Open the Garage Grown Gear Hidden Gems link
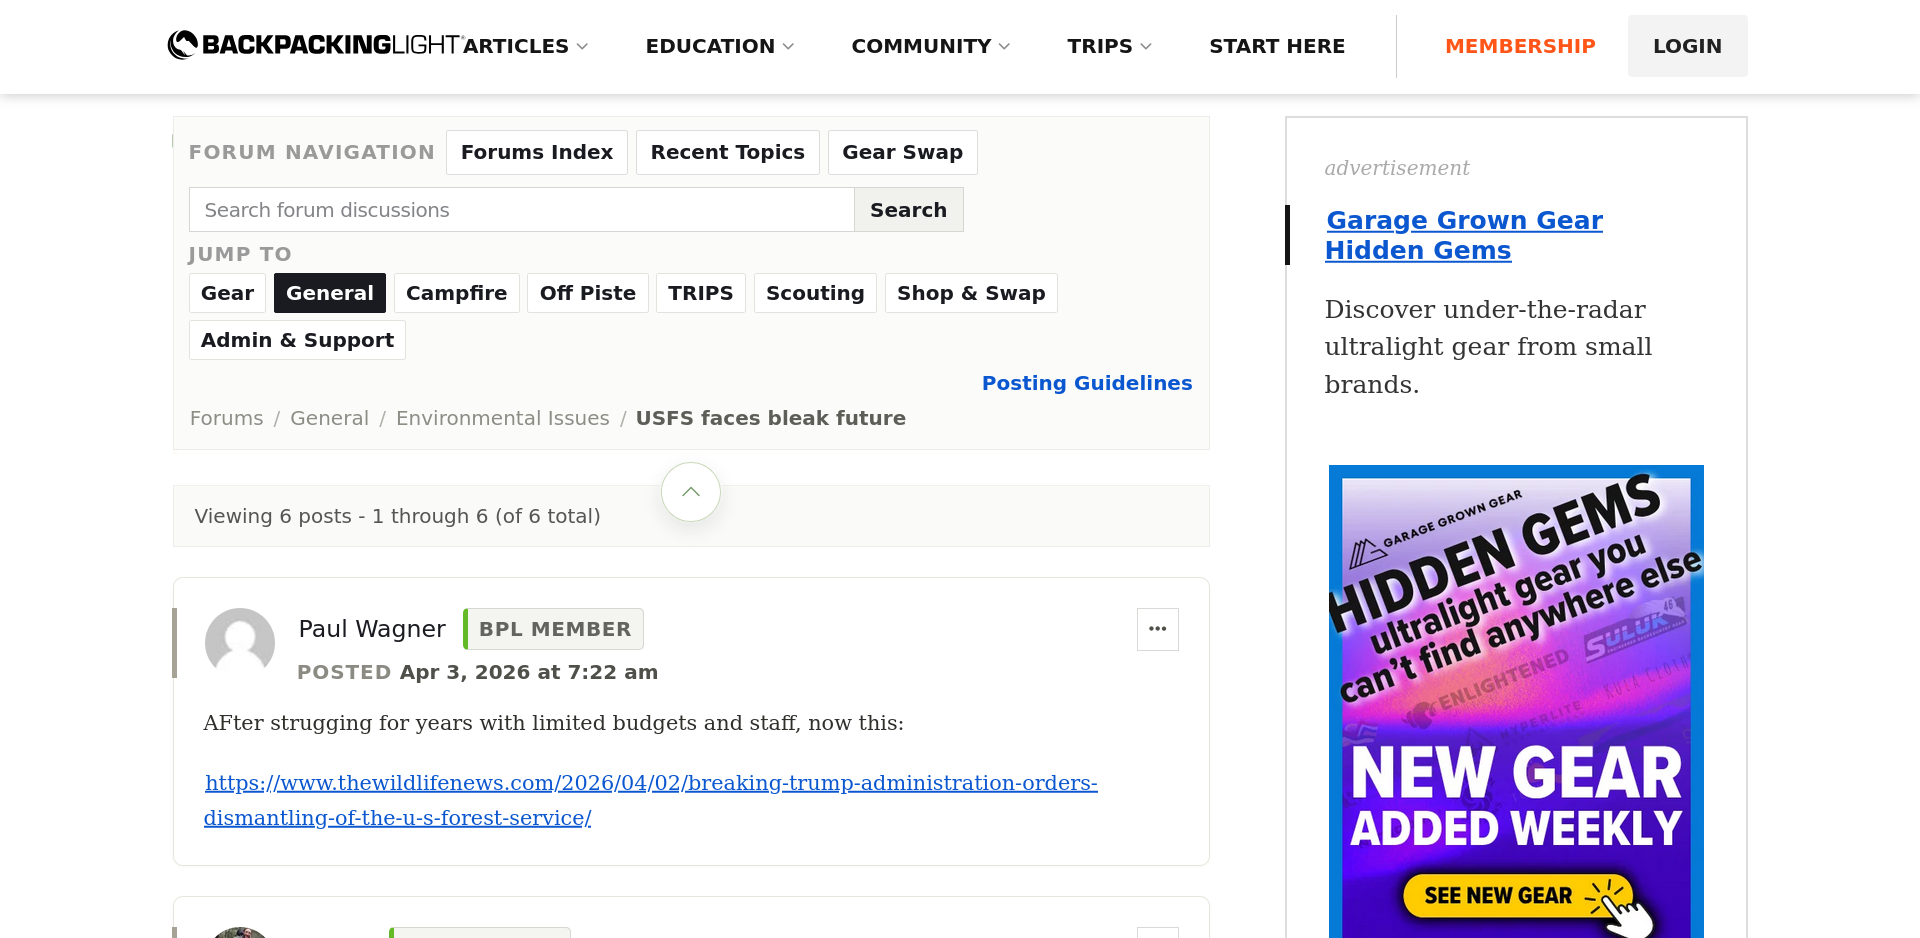Viewport: 1920px width, 938px height. 1464,235
